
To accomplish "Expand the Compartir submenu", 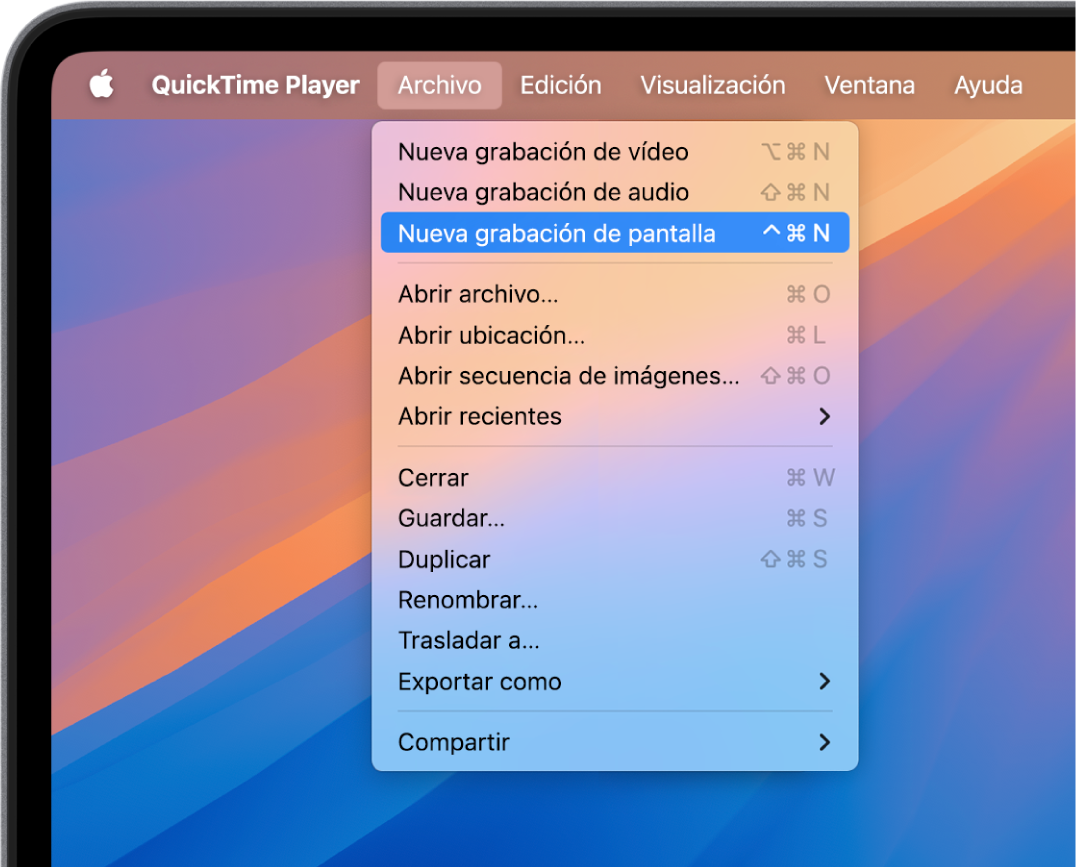I will pyautogui.click(x=615, y=742).
